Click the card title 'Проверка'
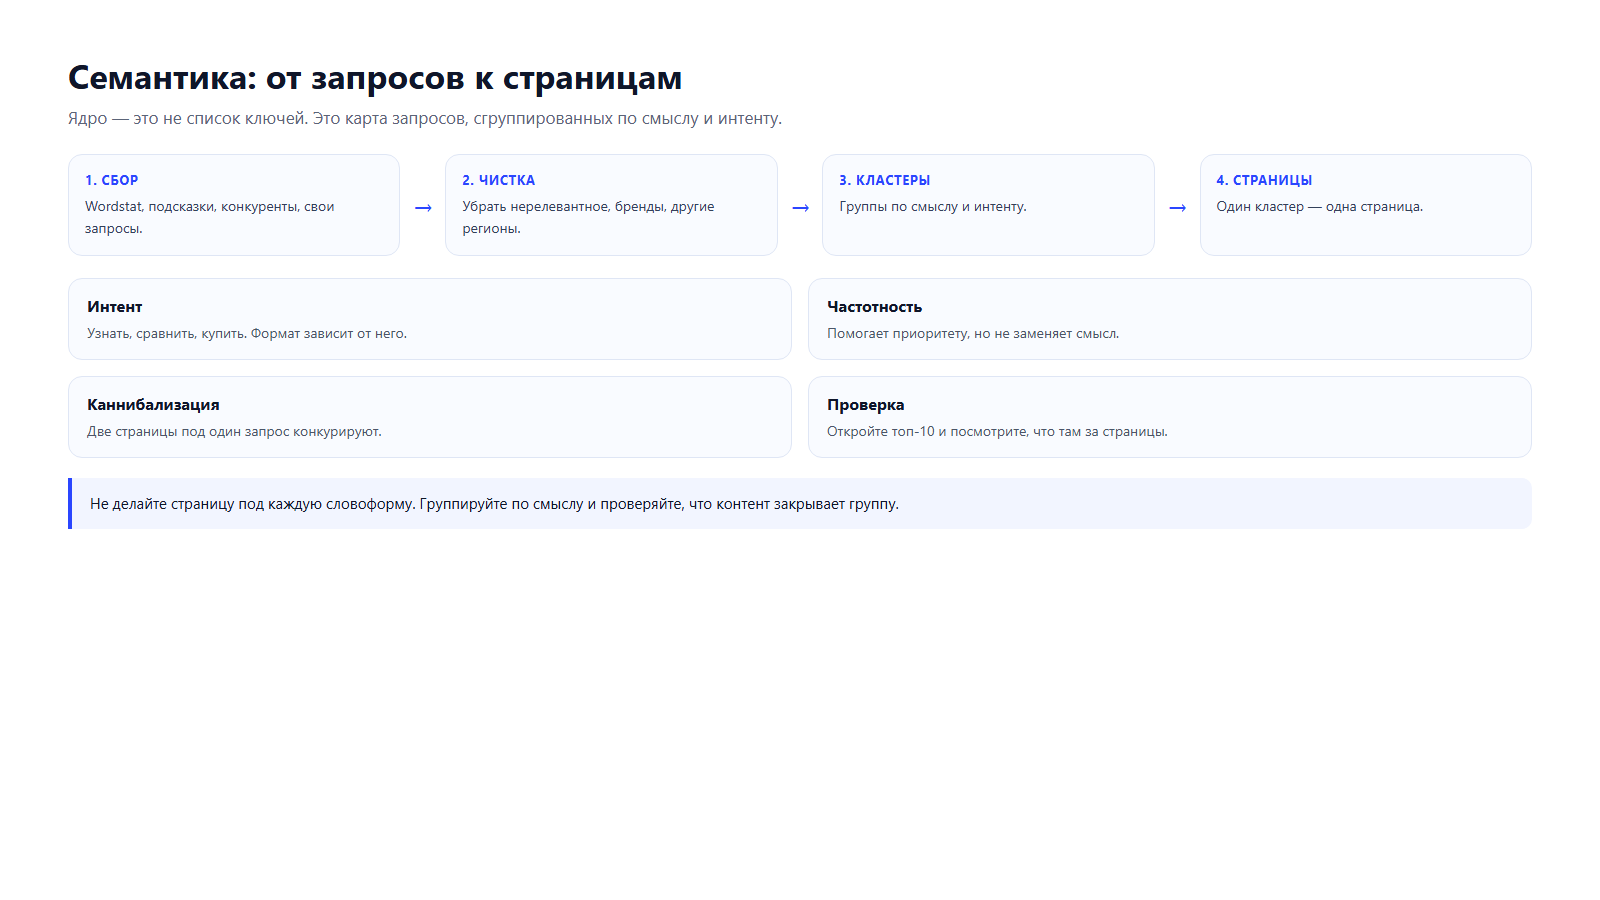The image size is (1600, 900). tap(866, 405)
